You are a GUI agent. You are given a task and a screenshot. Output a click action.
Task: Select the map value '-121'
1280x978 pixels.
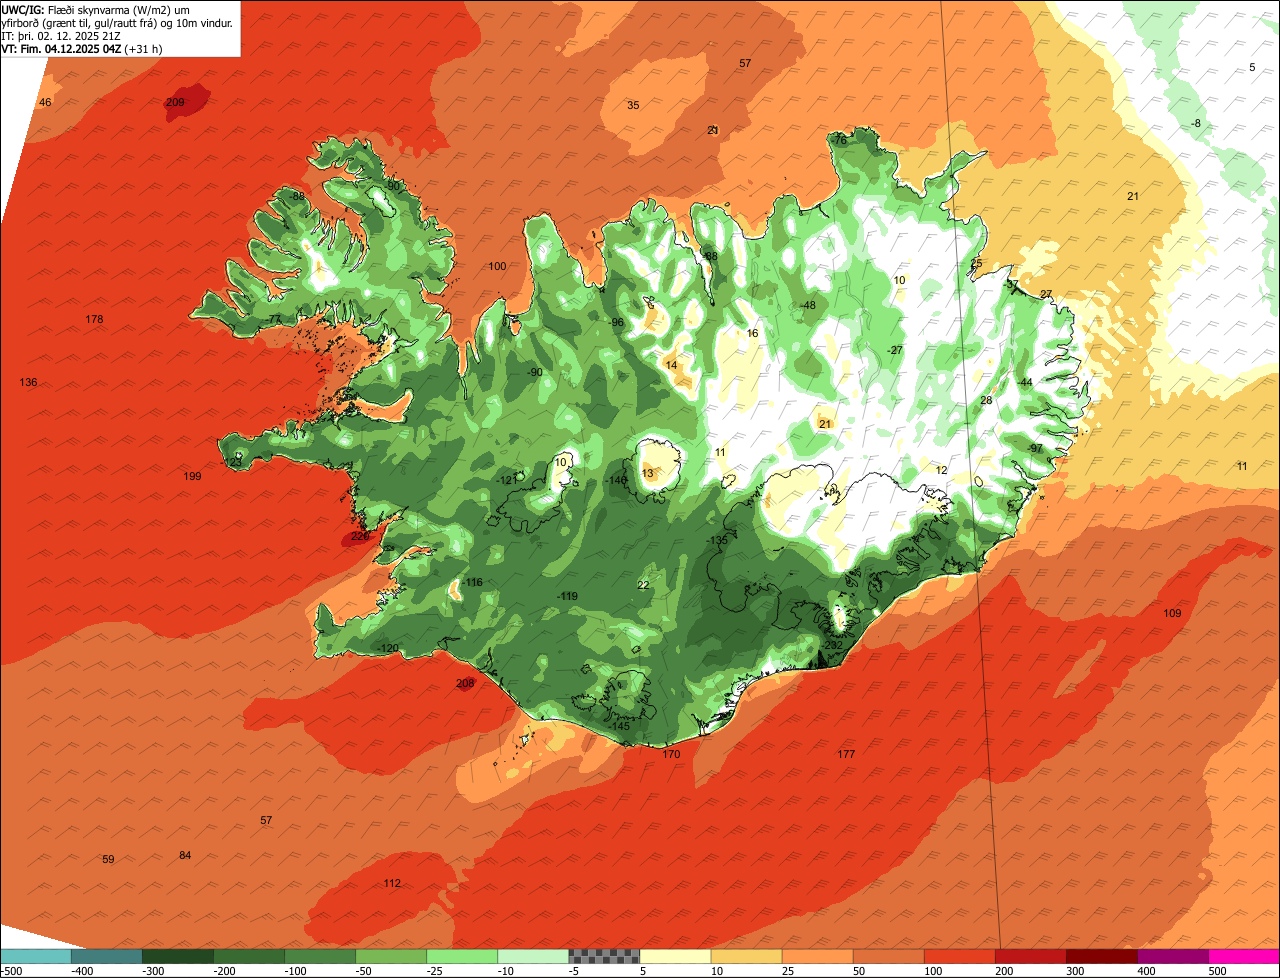click(507, 480)
